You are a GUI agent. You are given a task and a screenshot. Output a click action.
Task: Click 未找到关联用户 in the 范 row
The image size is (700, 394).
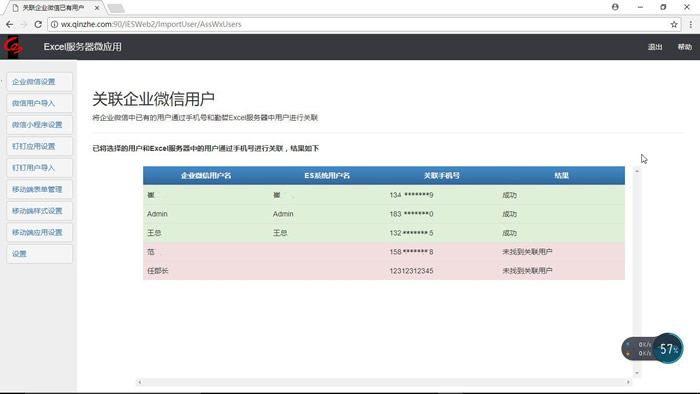click(x=527, y=252)
